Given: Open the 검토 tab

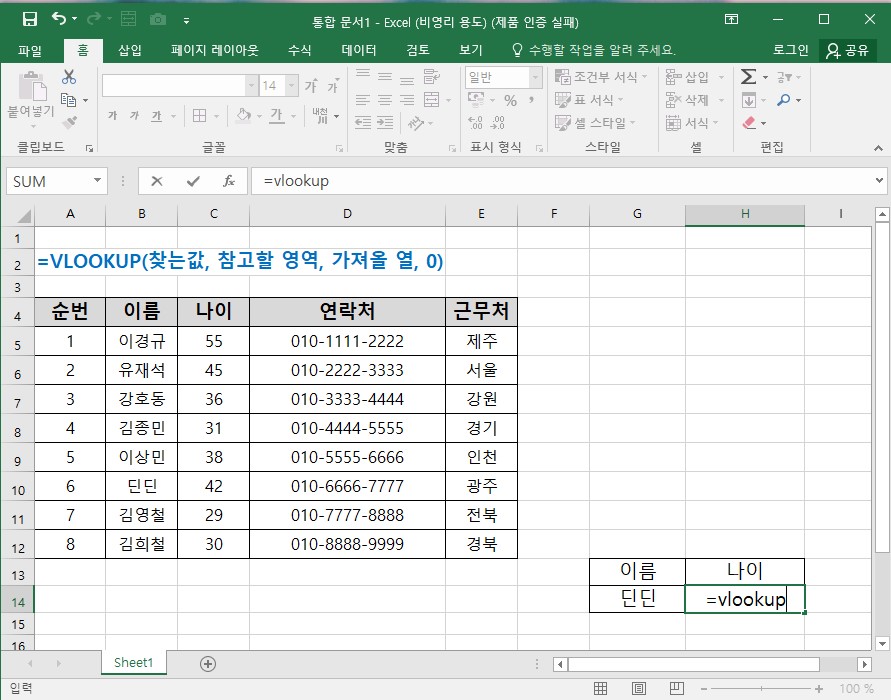Looking at the screenshot, I should tap(418, 51).
